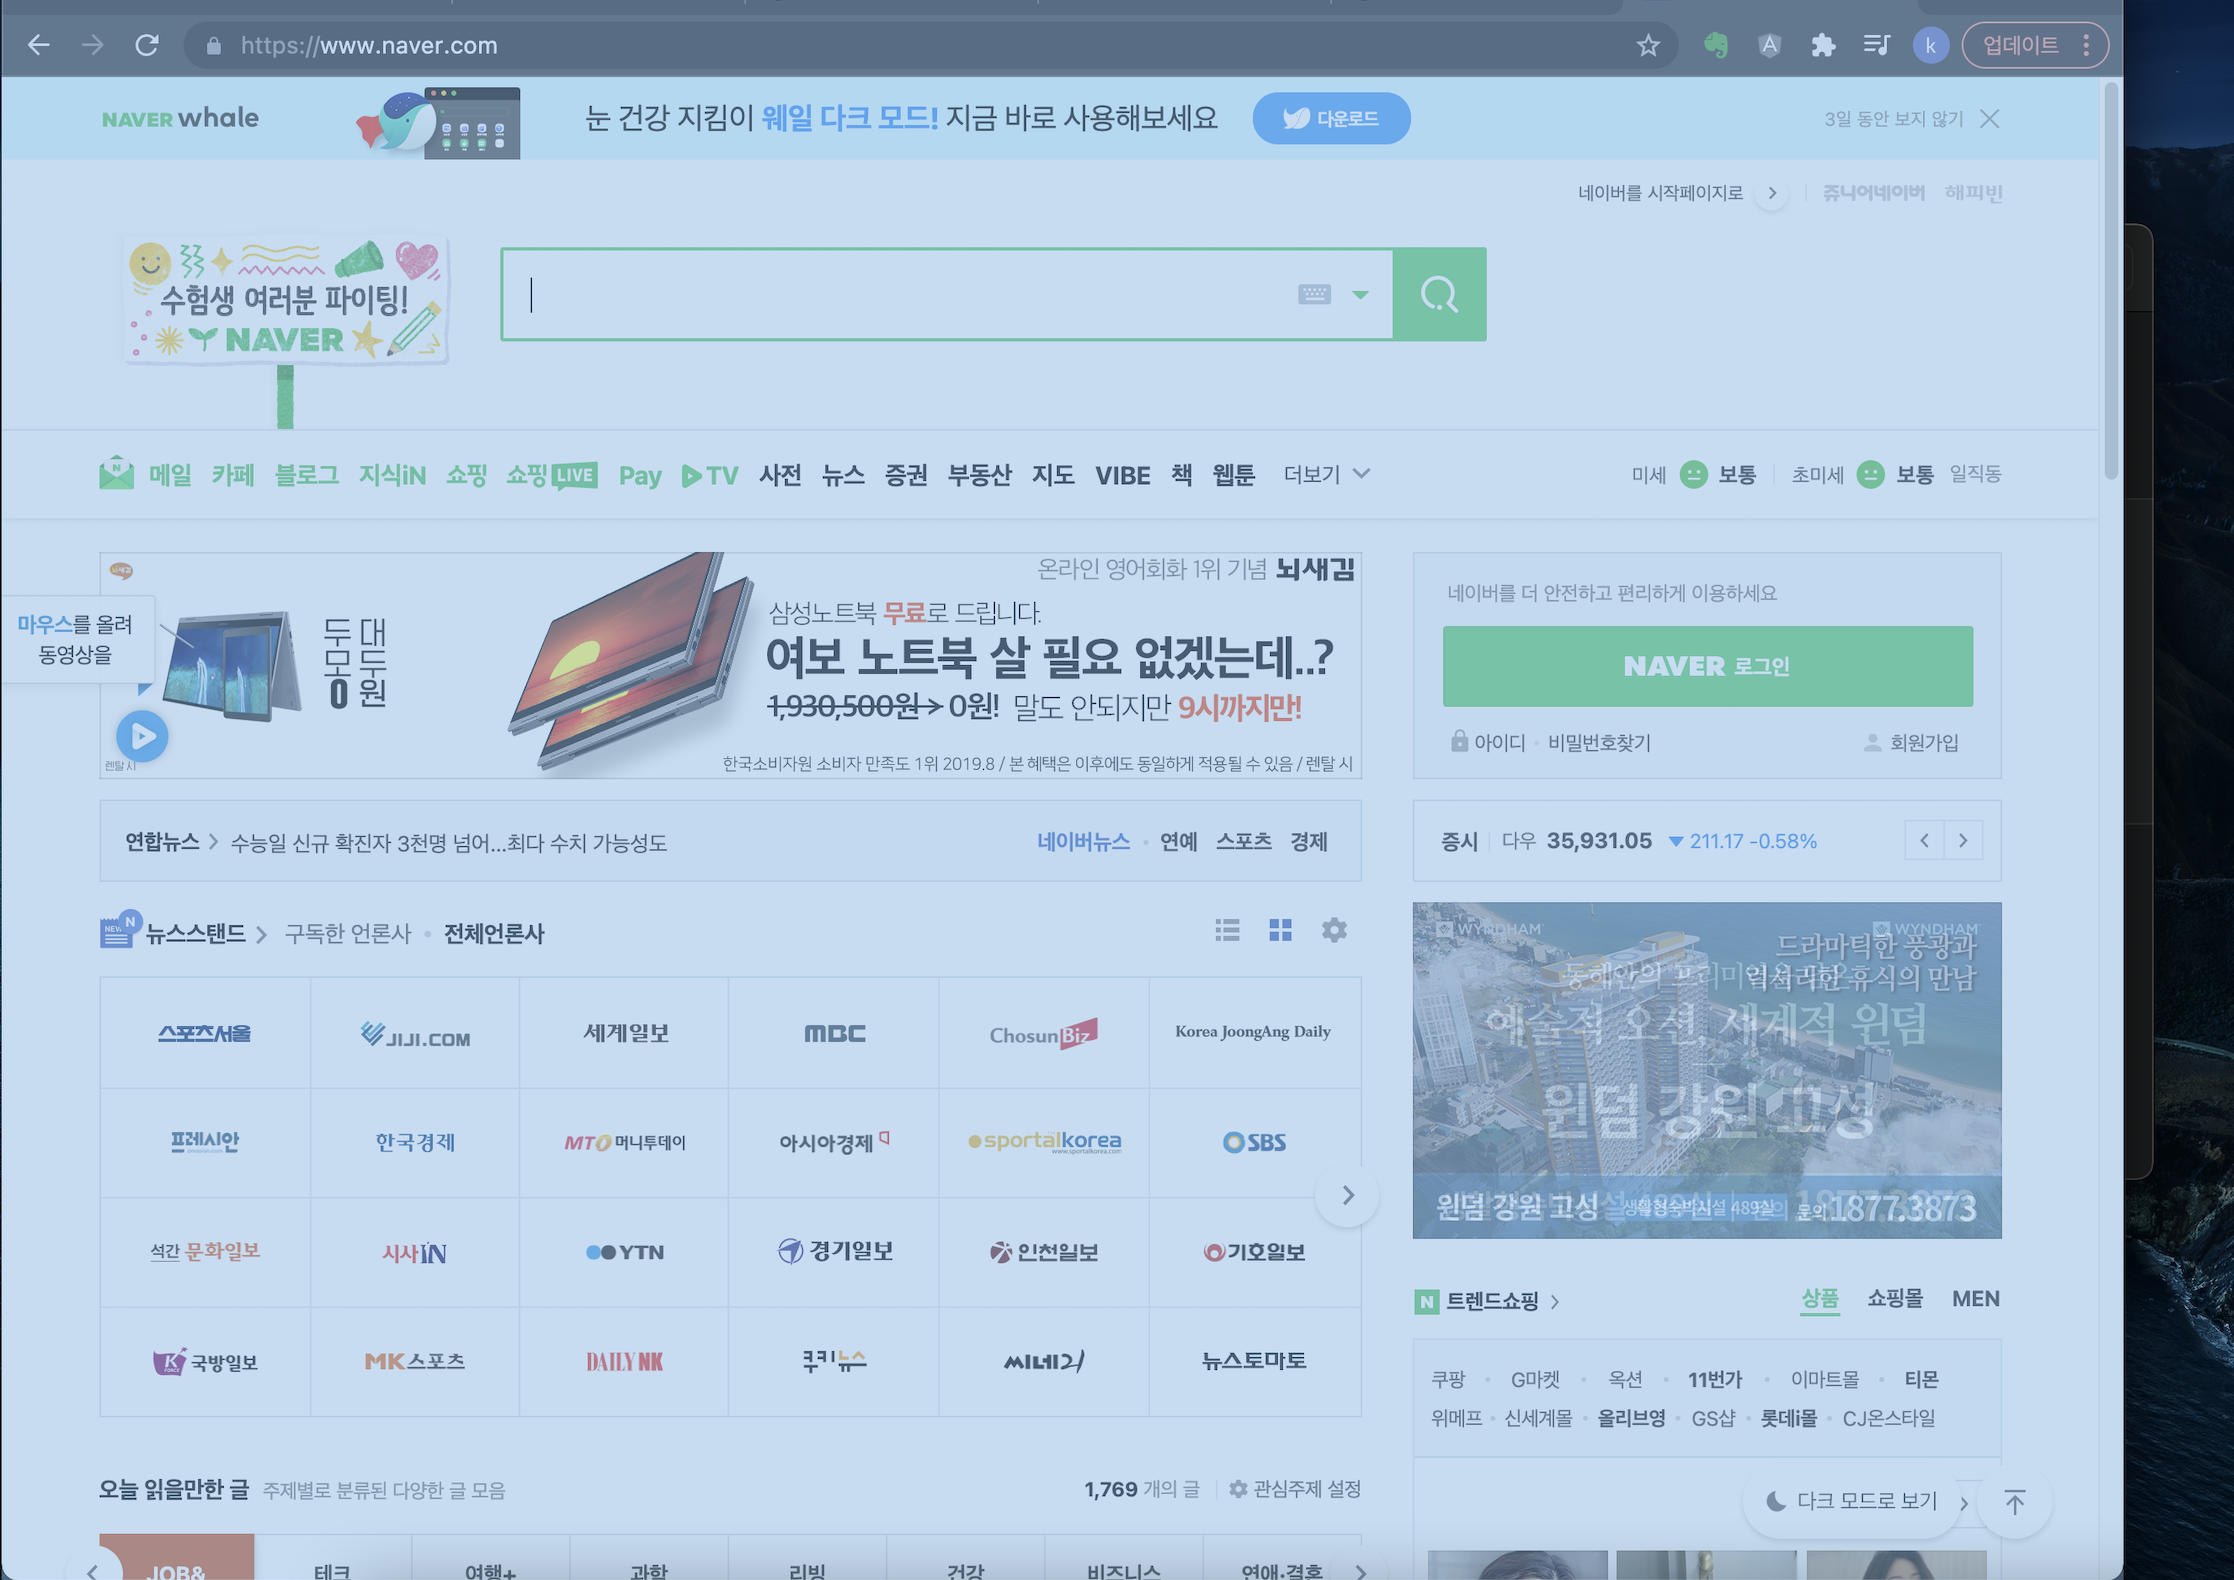The image size is (2234, 1580).
Task: Open the 회원가입 link
Action: [x=1922, y=743]
